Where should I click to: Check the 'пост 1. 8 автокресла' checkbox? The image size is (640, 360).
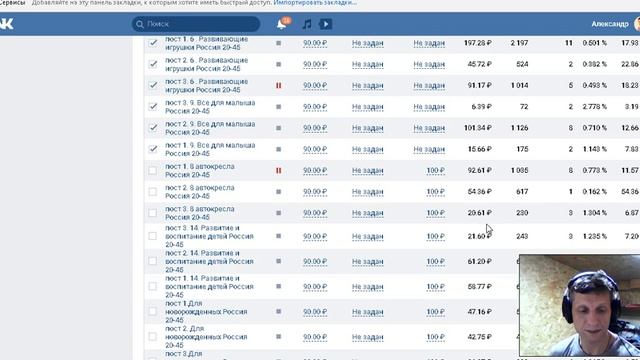(x=153, y=170)
